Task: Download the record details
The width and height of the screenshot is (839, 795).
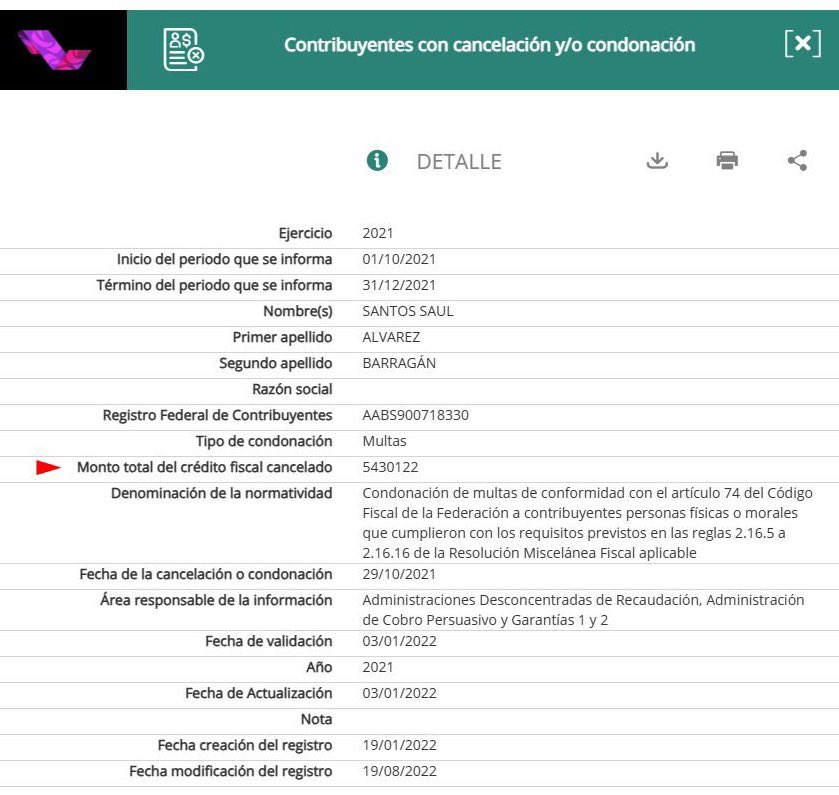Action: click(657, 160)
